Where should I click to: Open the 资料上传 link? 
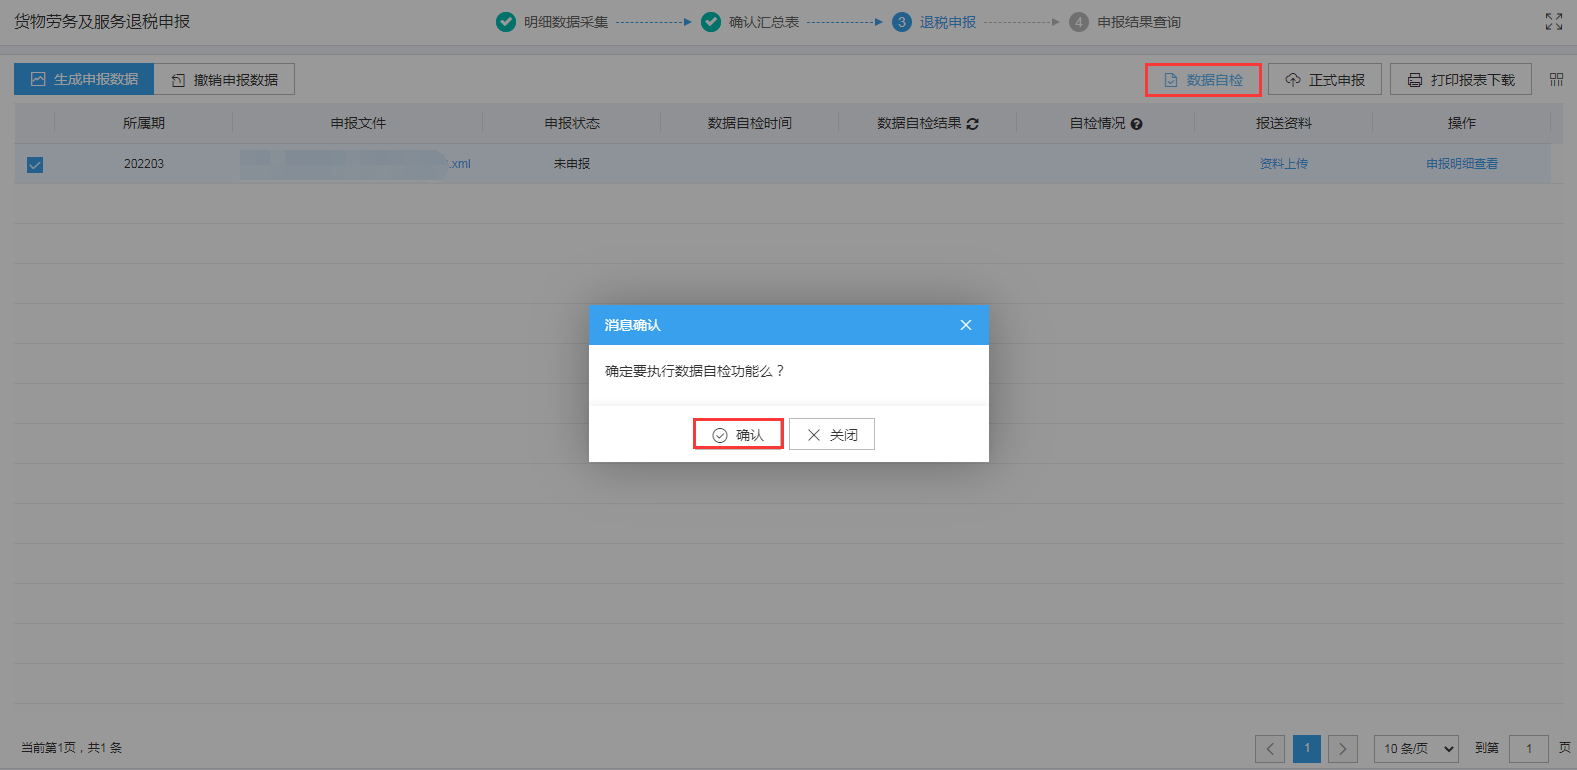point(1284,164)
